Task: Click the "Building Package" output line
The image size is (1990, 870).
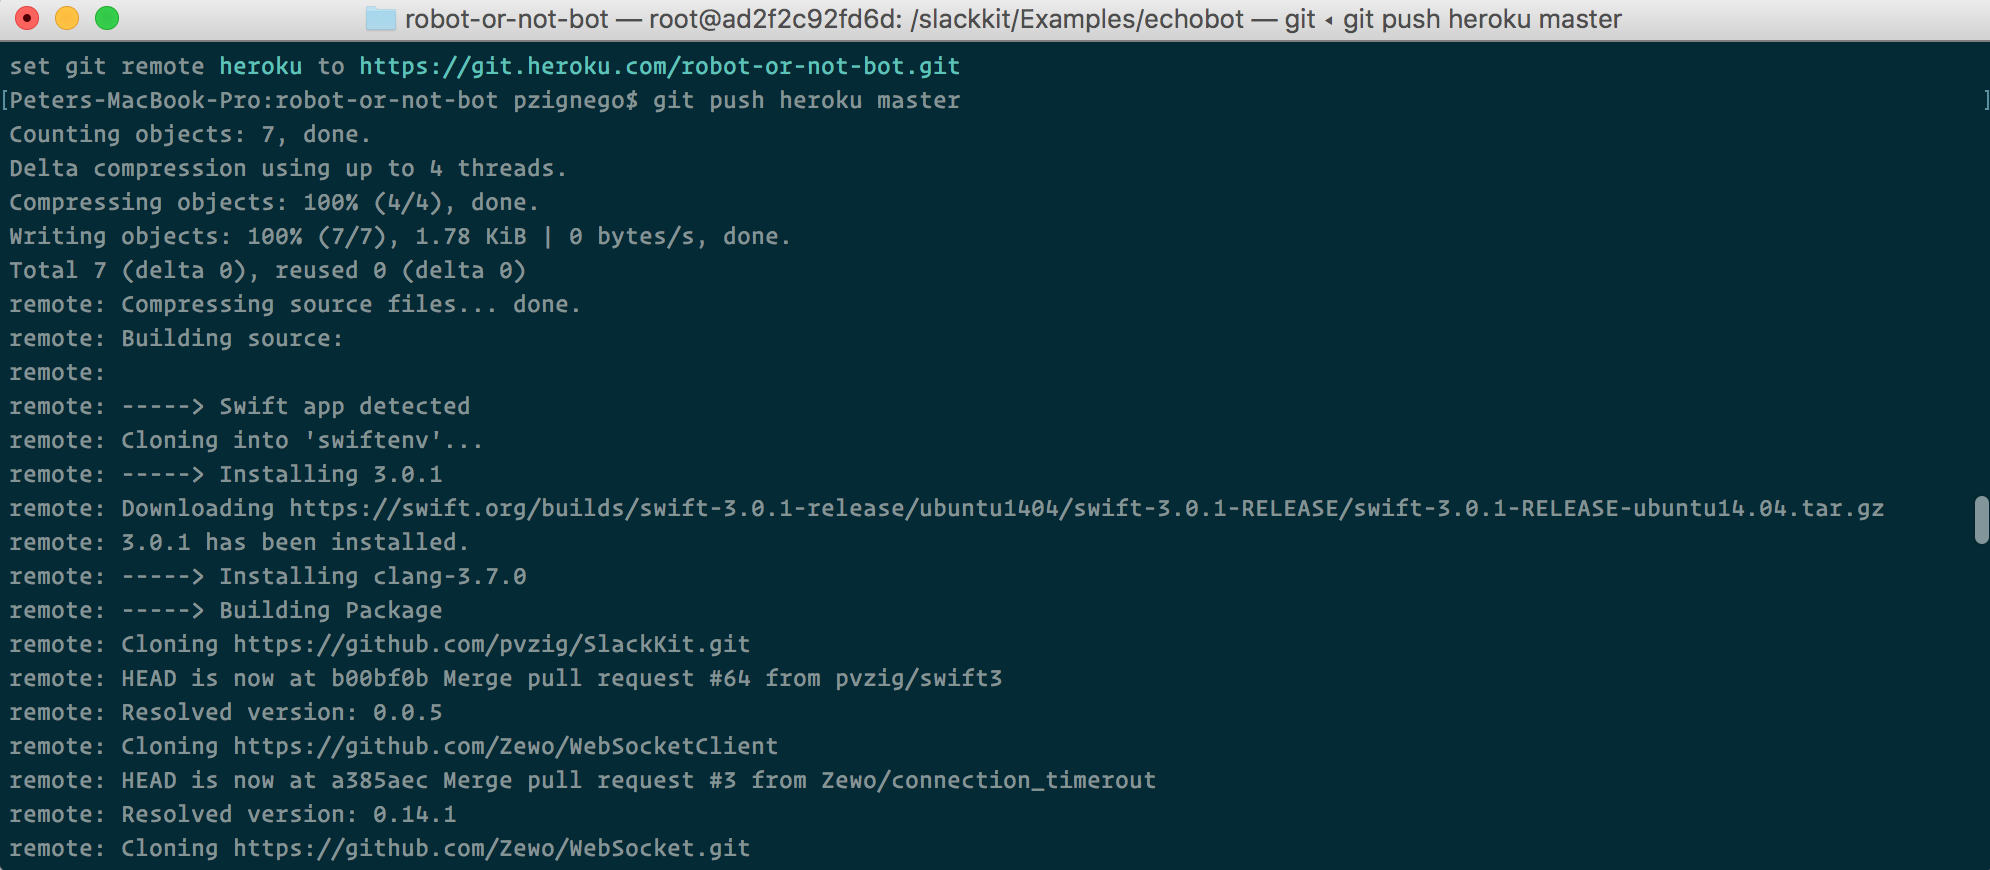Action: coord(330,611)
